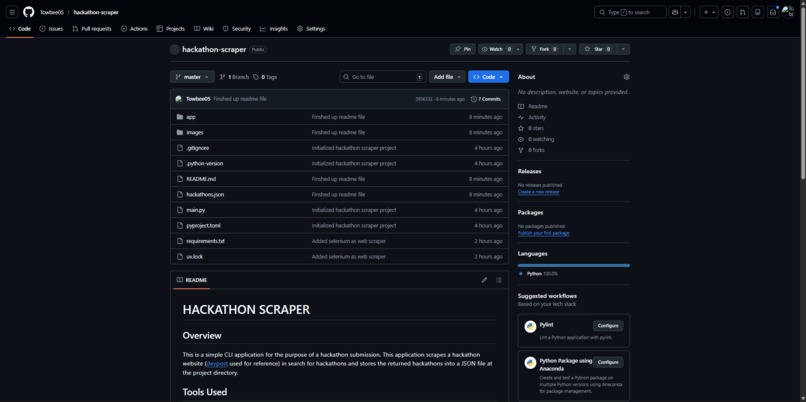806x402 pixels.
Task: Configure Python Package using Anaconda workflow
Action: pos(608,362)
